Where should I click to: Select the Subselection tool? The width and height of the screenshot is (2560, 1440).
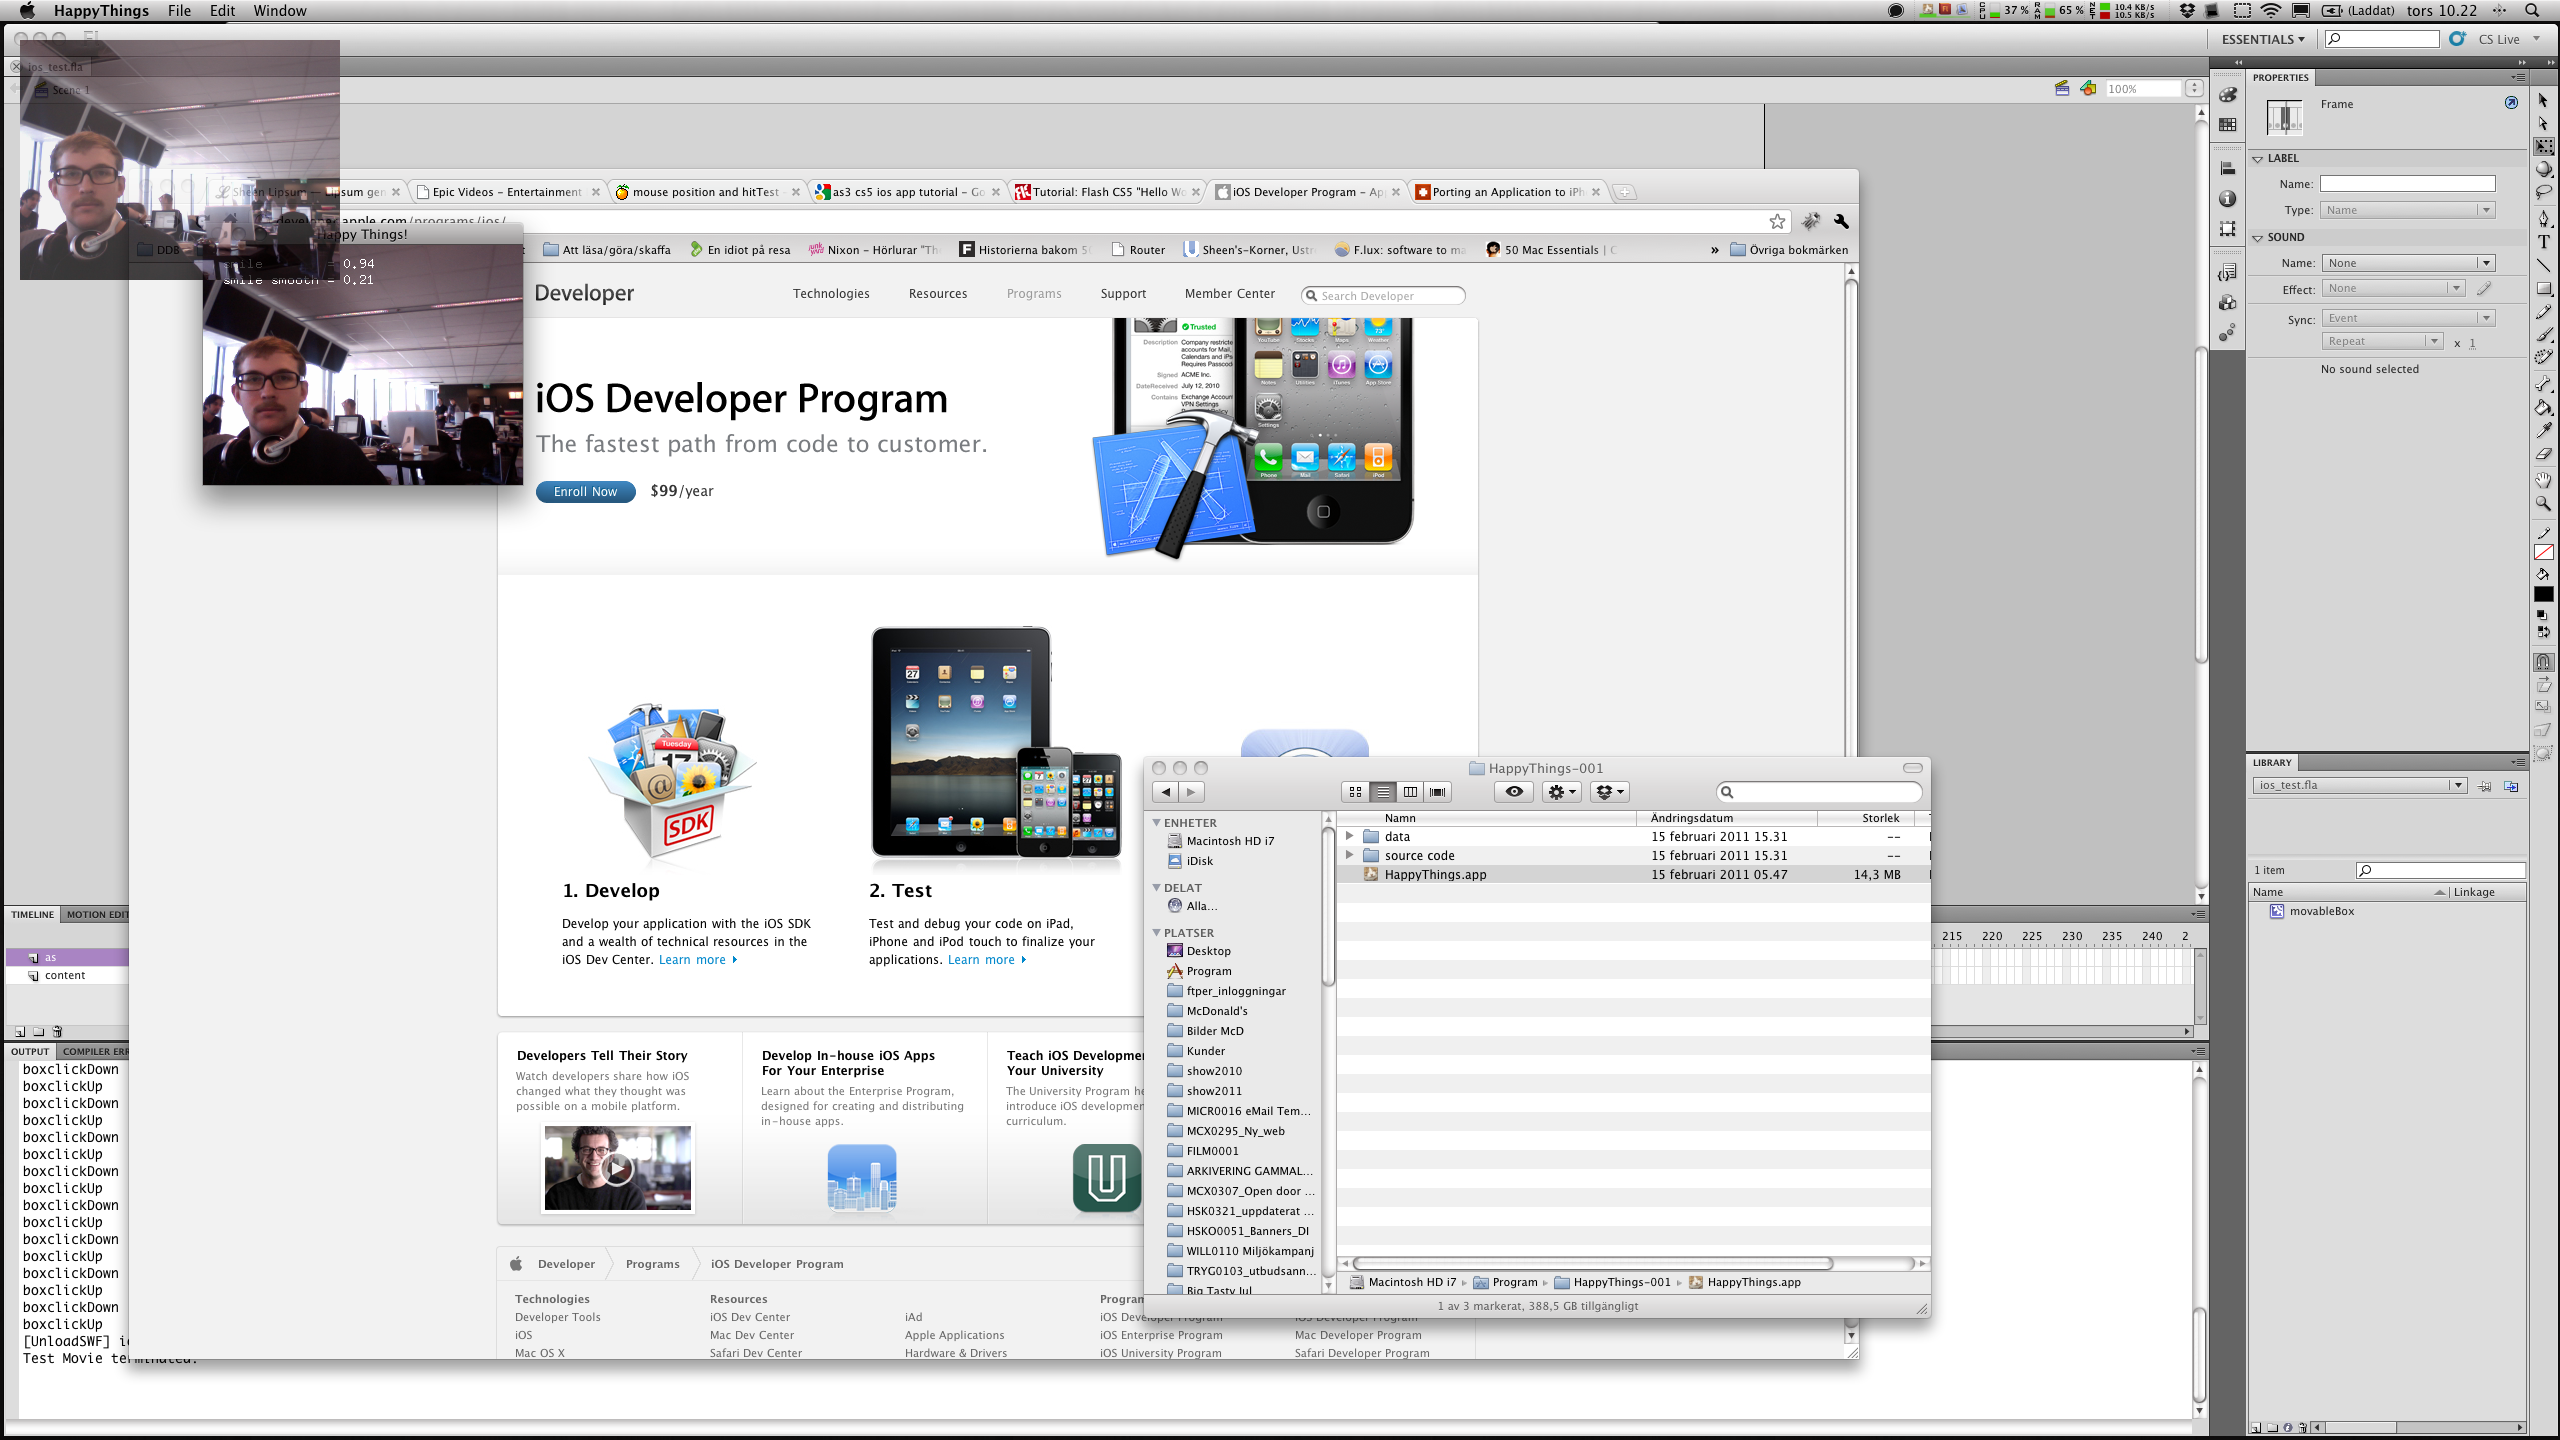tap(2543, 123)
